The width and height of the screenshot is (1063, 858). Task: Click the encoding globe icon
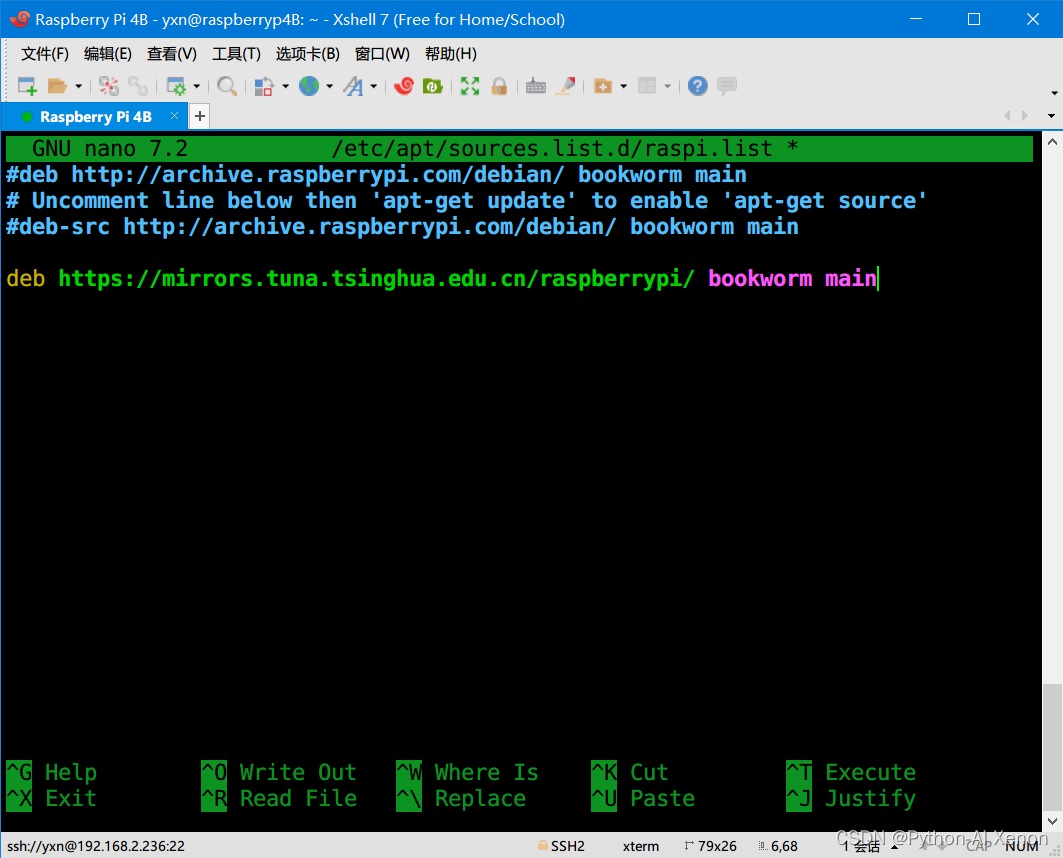(x=309, y=86)
